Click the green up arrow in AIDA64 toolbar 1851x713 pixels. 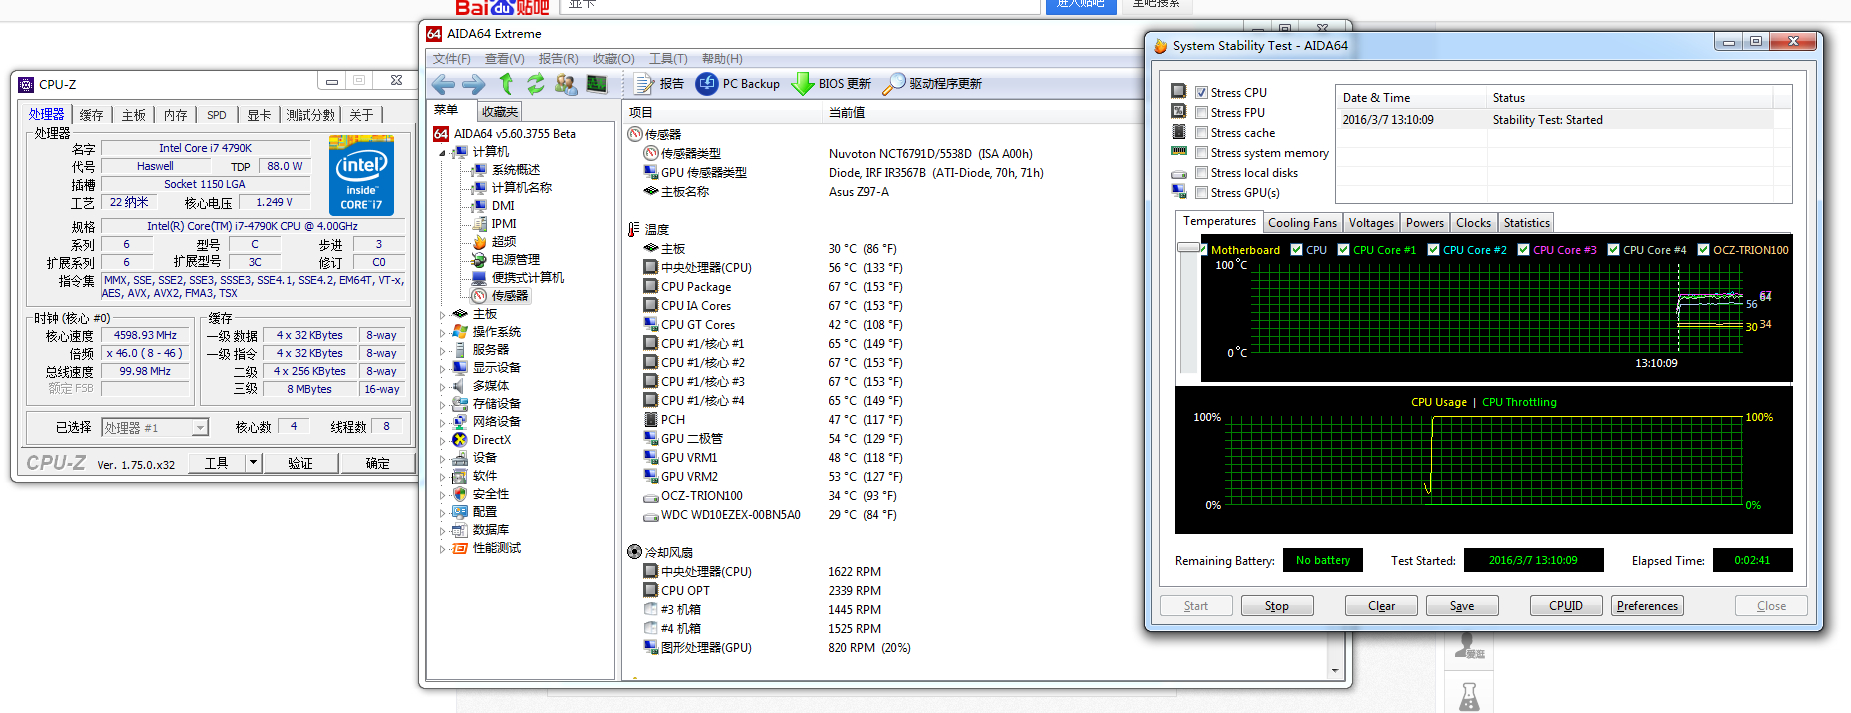pyautogui.click(x=506, y=84)
